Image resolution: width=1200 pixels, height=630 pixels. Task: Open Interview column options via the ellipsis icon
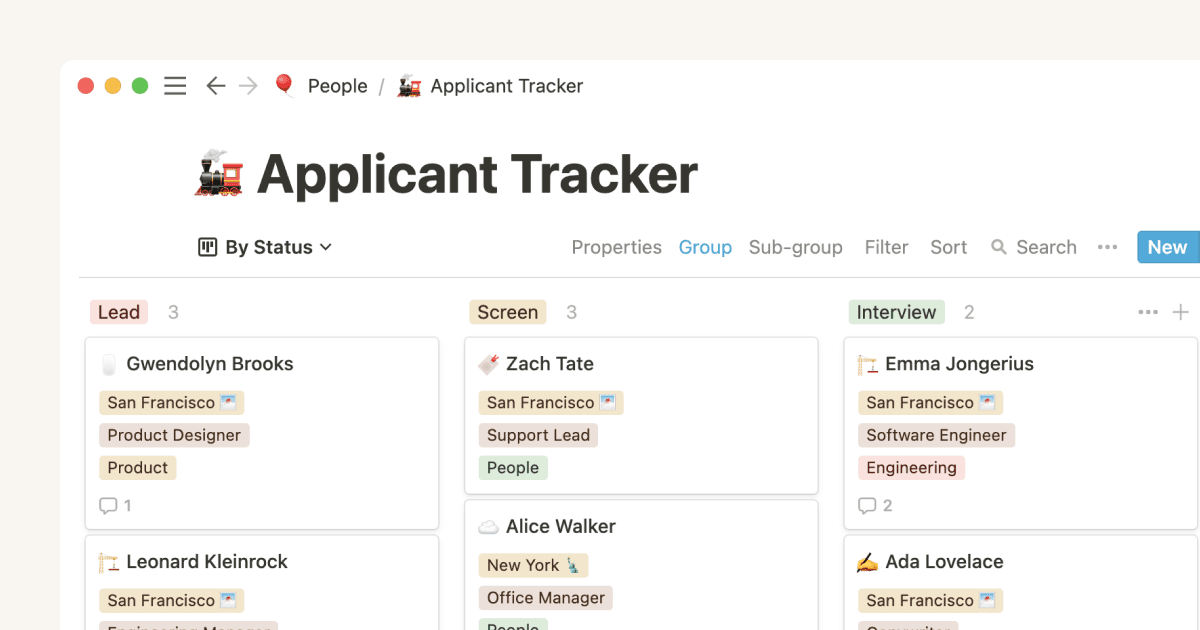[1148, 312]
